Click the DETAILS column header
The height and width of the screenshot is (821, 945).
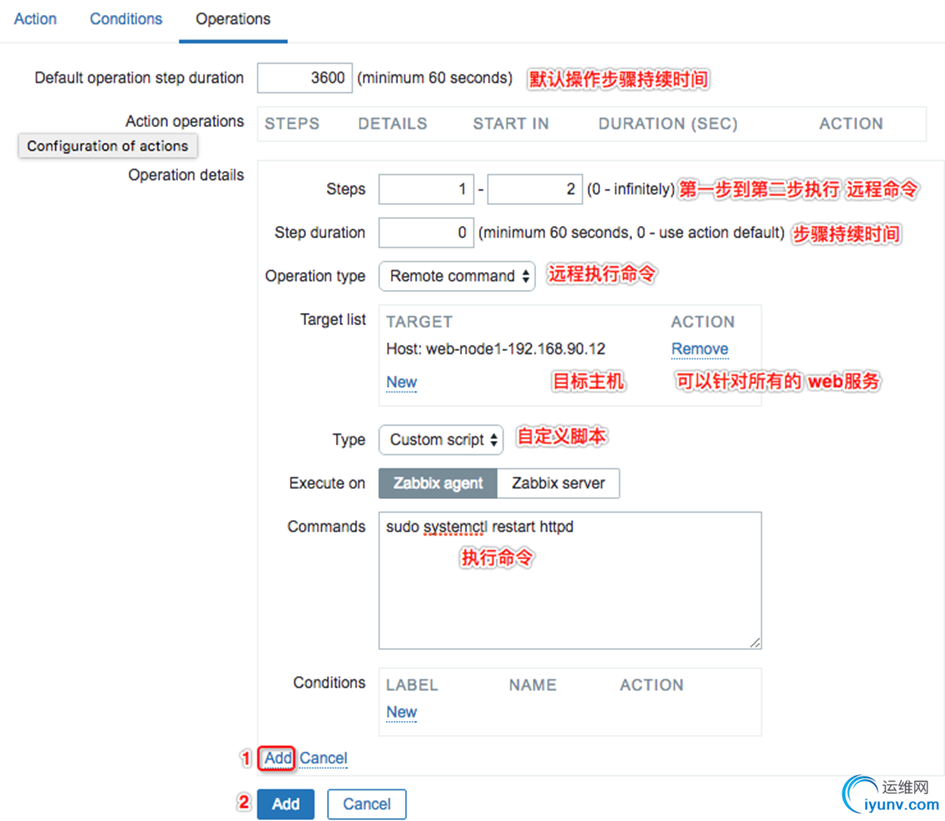[x=392, y=124]
